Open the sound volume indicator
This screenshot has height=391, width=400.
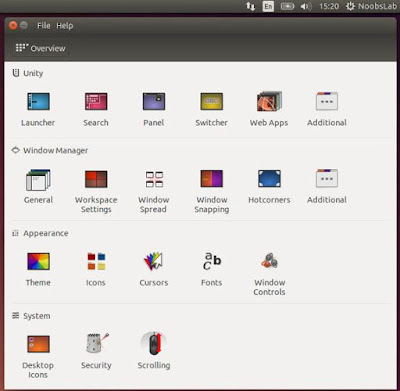pyautogui.click(x=306, y=6)
